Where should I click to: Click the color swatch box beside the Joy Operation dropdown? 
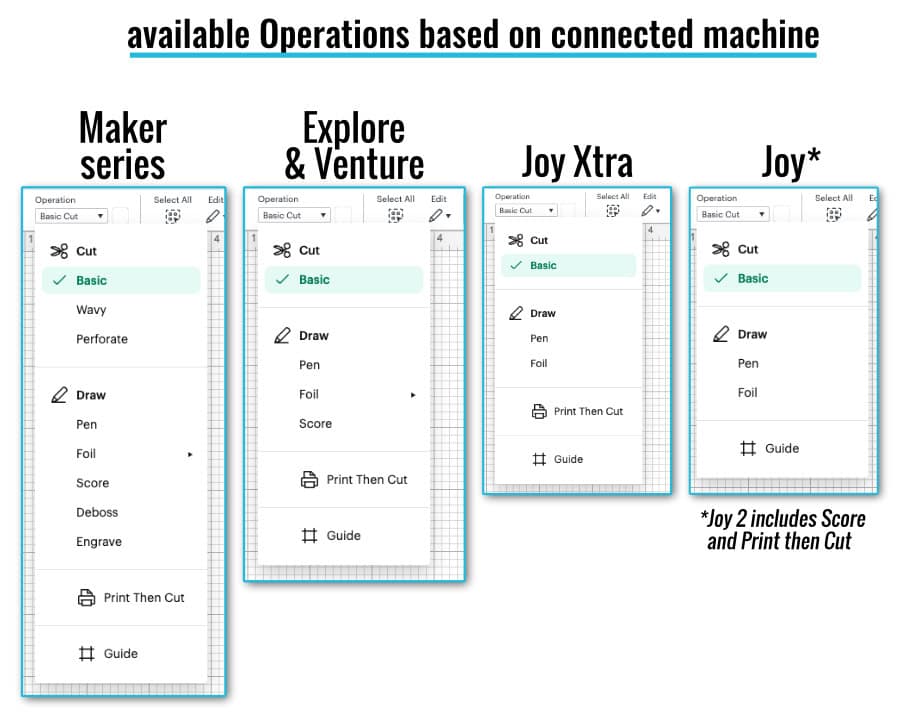point(782,214)
